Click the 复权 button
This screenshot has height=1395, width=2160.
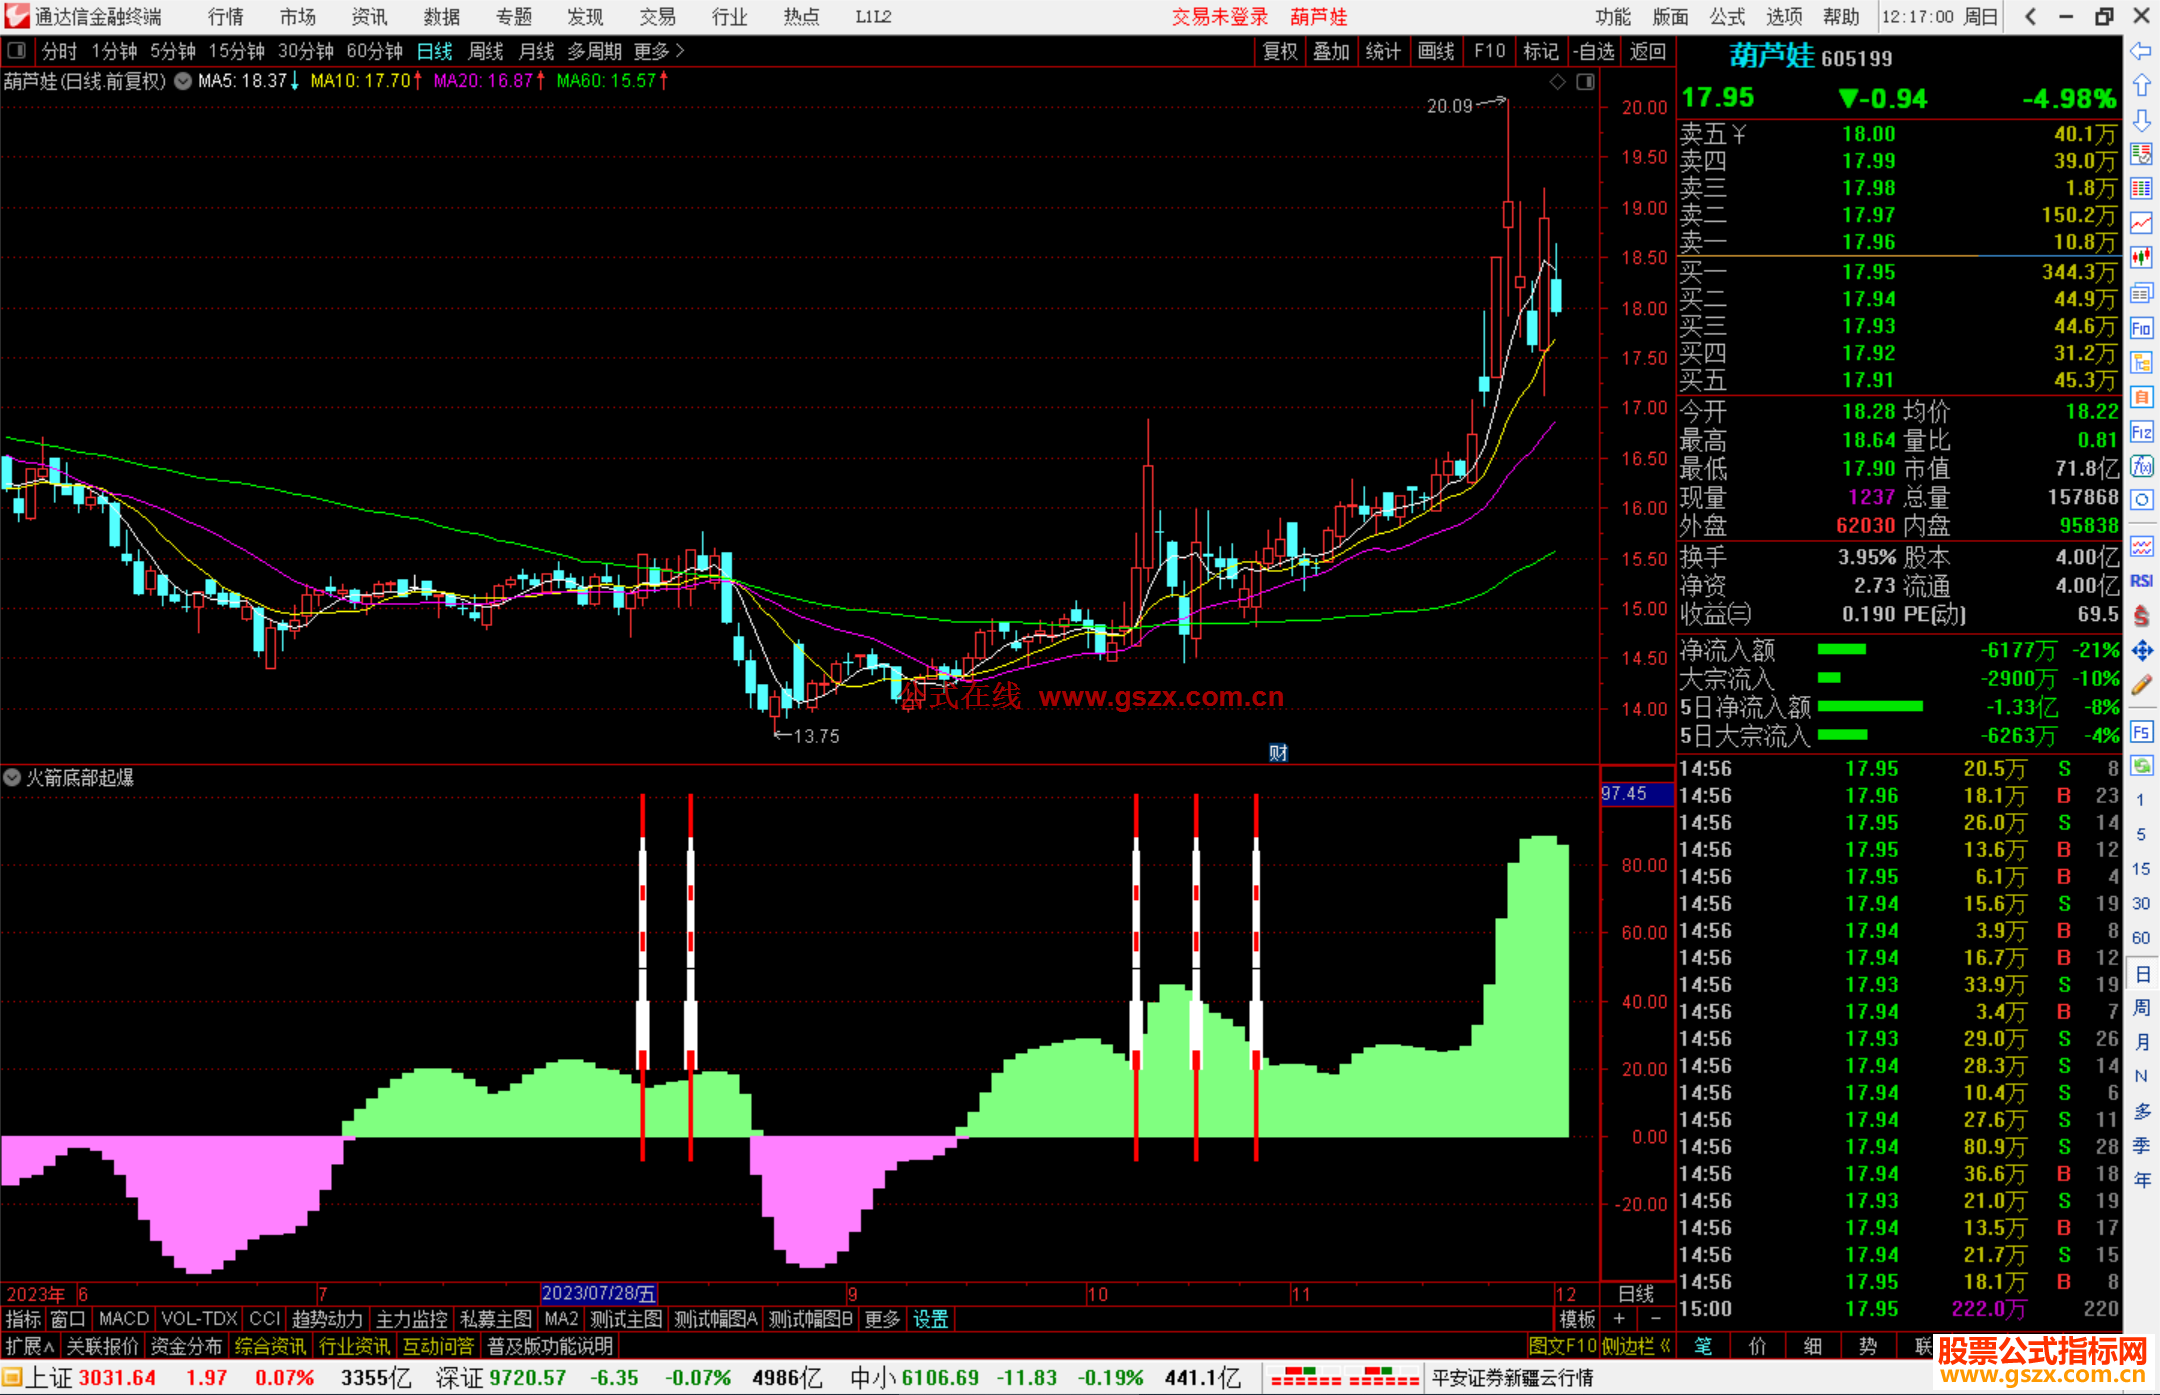point(1280,51)
